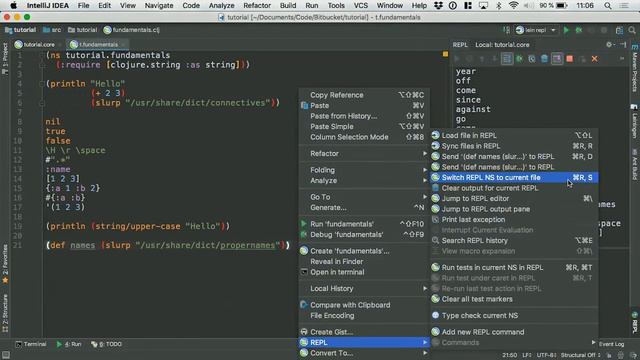The image size is (640, 360).
Task: Click fundamentals.clj in the breadcrumb bar
Action: pyautogui.click(x=131, y=30)
